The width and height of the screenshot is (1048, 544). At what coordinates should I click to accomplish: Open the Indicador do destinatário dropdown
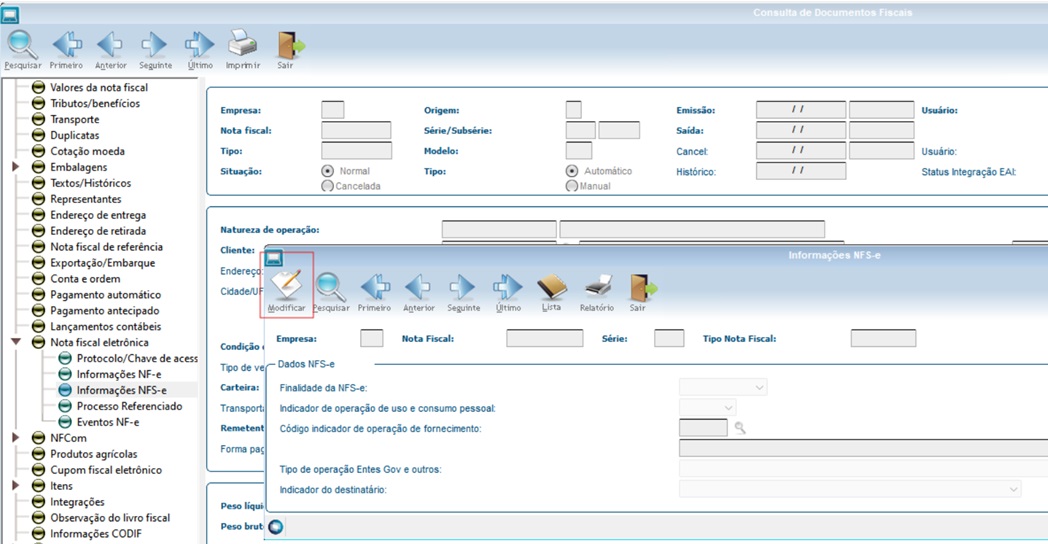pyautogui.click(x=851, y=489)
